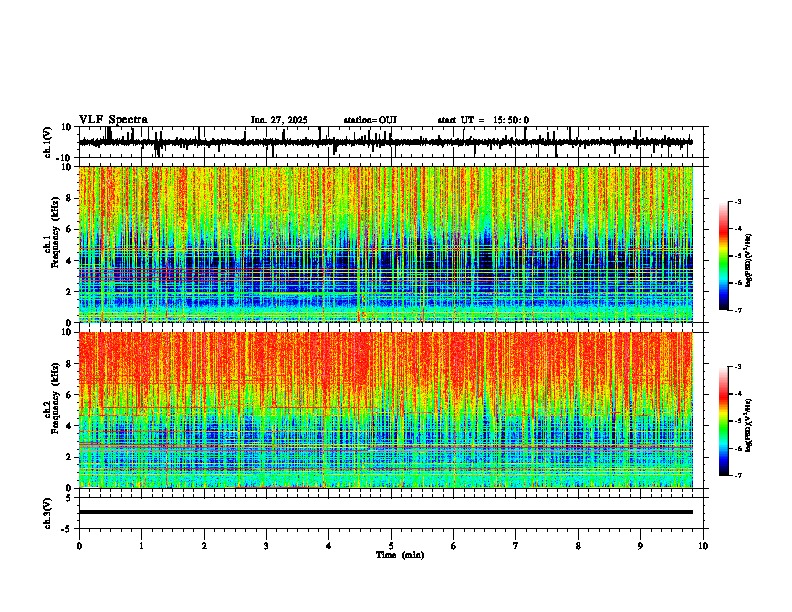Click inside the ch.1 spectrogram panel
Screen dimensions: 792x612
coord(386,244)
